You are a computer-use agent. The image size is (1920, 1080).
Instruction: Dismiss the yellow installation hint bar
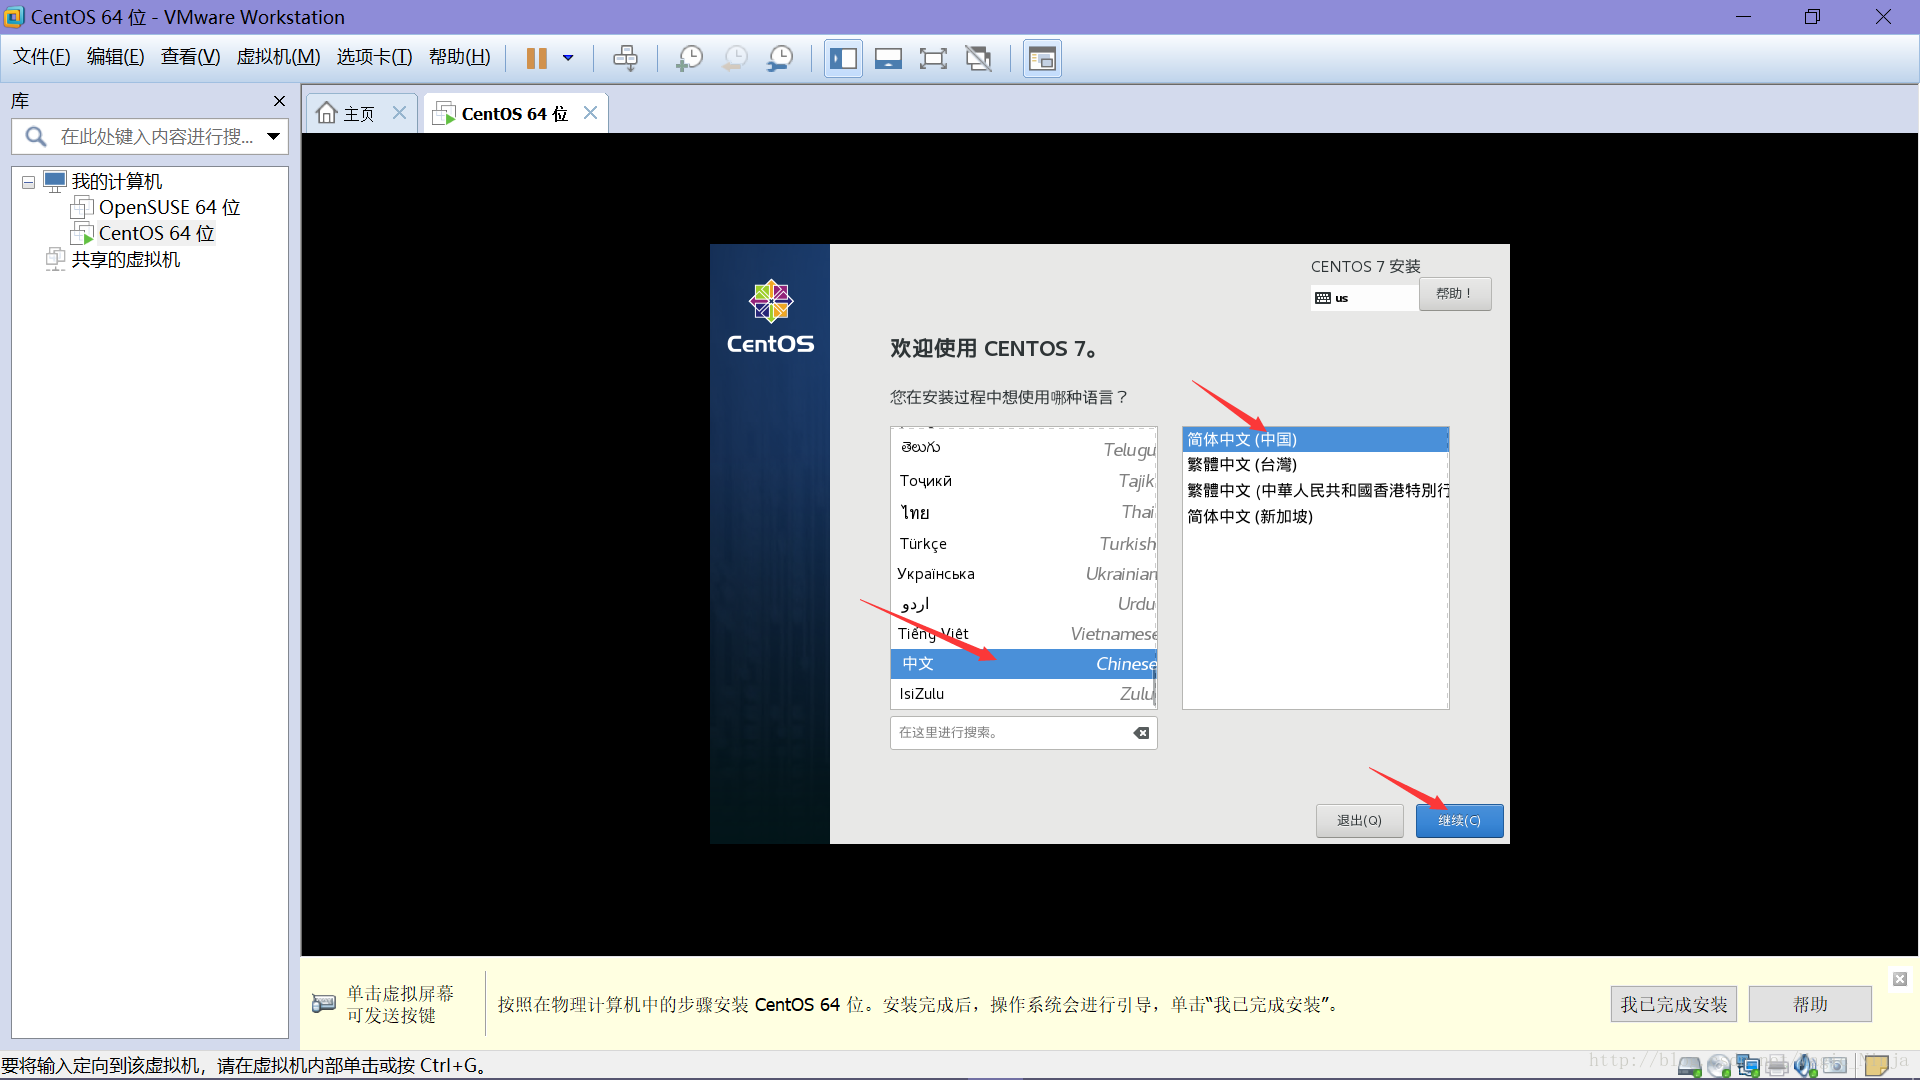1899,979
